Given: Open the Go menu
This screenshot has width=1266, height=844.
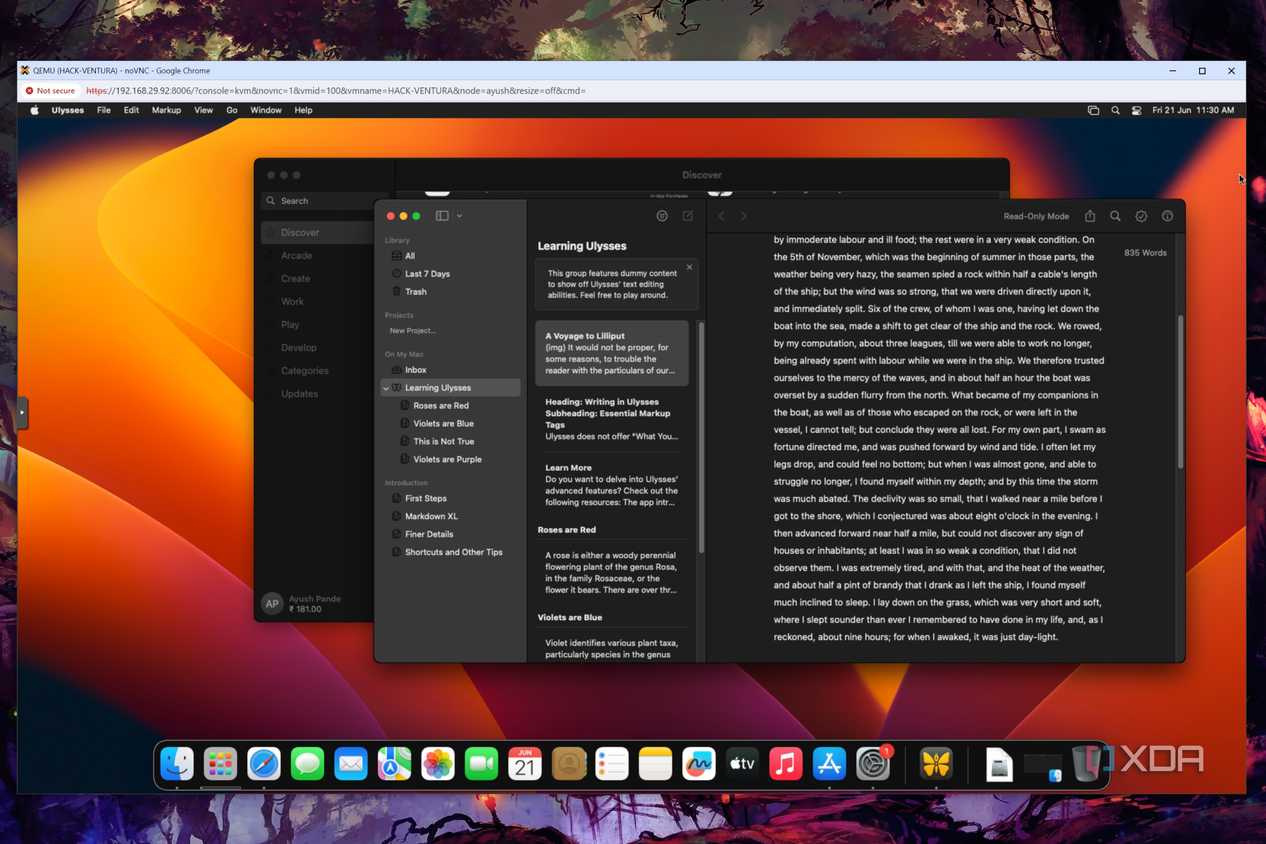Looking at the screenshot, I should 232,111.
